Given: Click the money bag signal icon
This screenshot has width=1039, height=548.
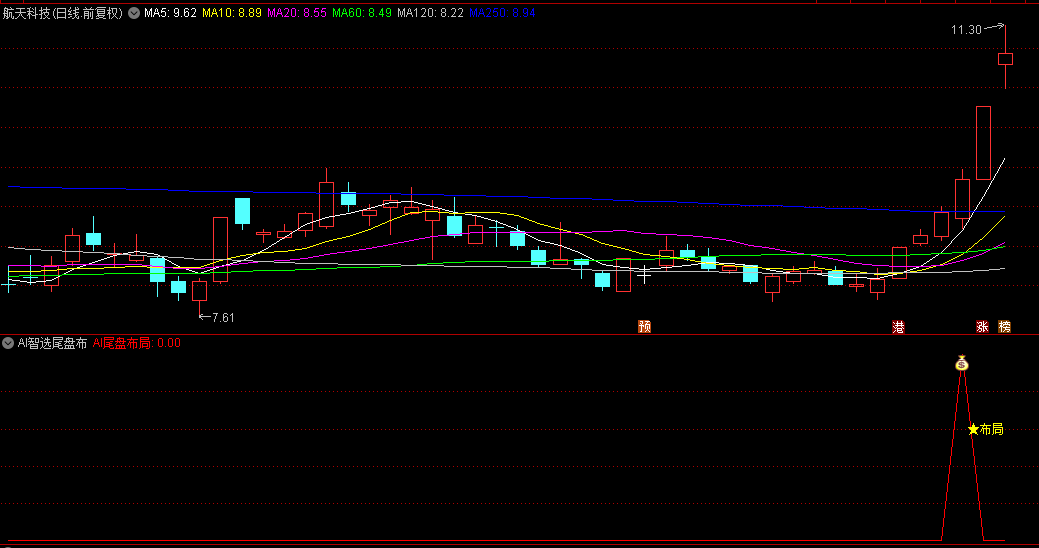Looking at the screenshot, I should (962, 363).
